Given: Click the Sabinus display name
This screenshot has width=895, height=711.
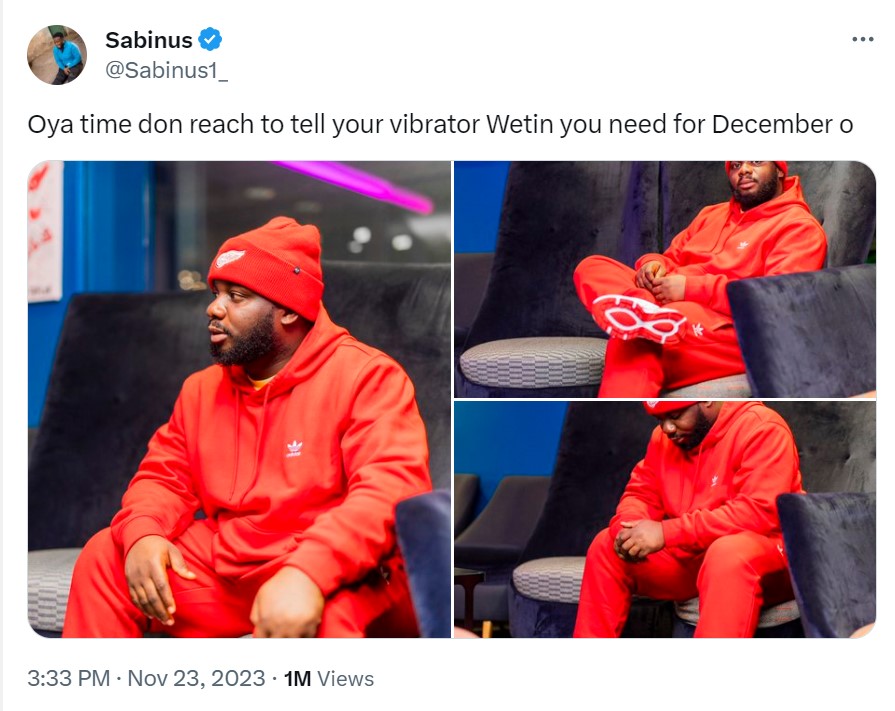Looking at the screenshot, I should [149, 40].
